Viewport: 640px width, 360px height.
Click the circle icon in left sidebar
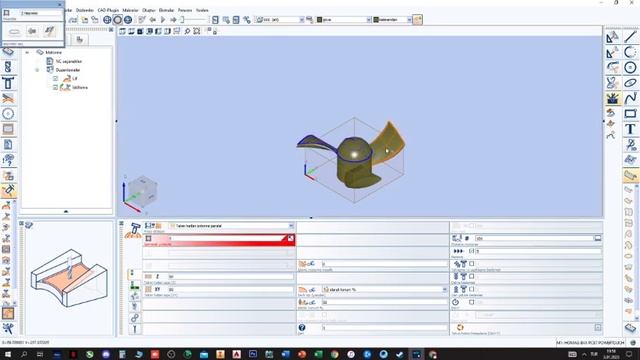click(8, 114)
